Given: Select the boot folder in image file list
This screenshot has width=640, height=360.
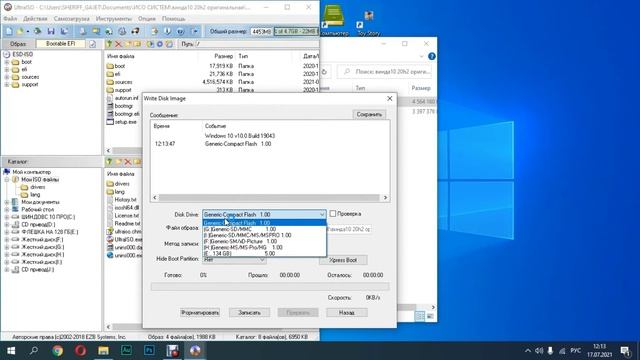Looking at the screenshot, I should click(120, 66).
